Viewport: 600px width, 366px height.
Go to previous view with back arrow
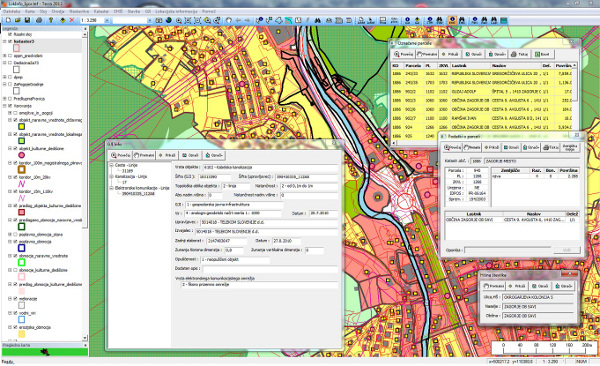[238, 20]
